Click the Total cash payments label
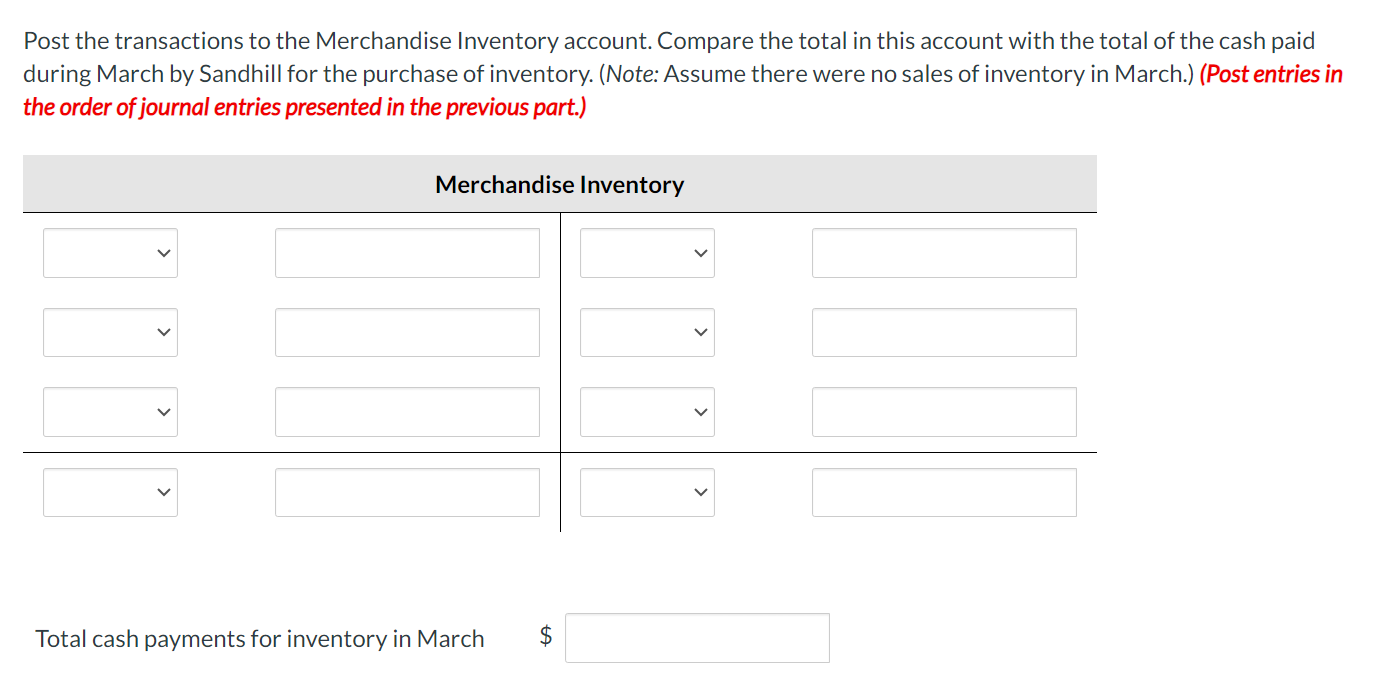 pos(260,639)
